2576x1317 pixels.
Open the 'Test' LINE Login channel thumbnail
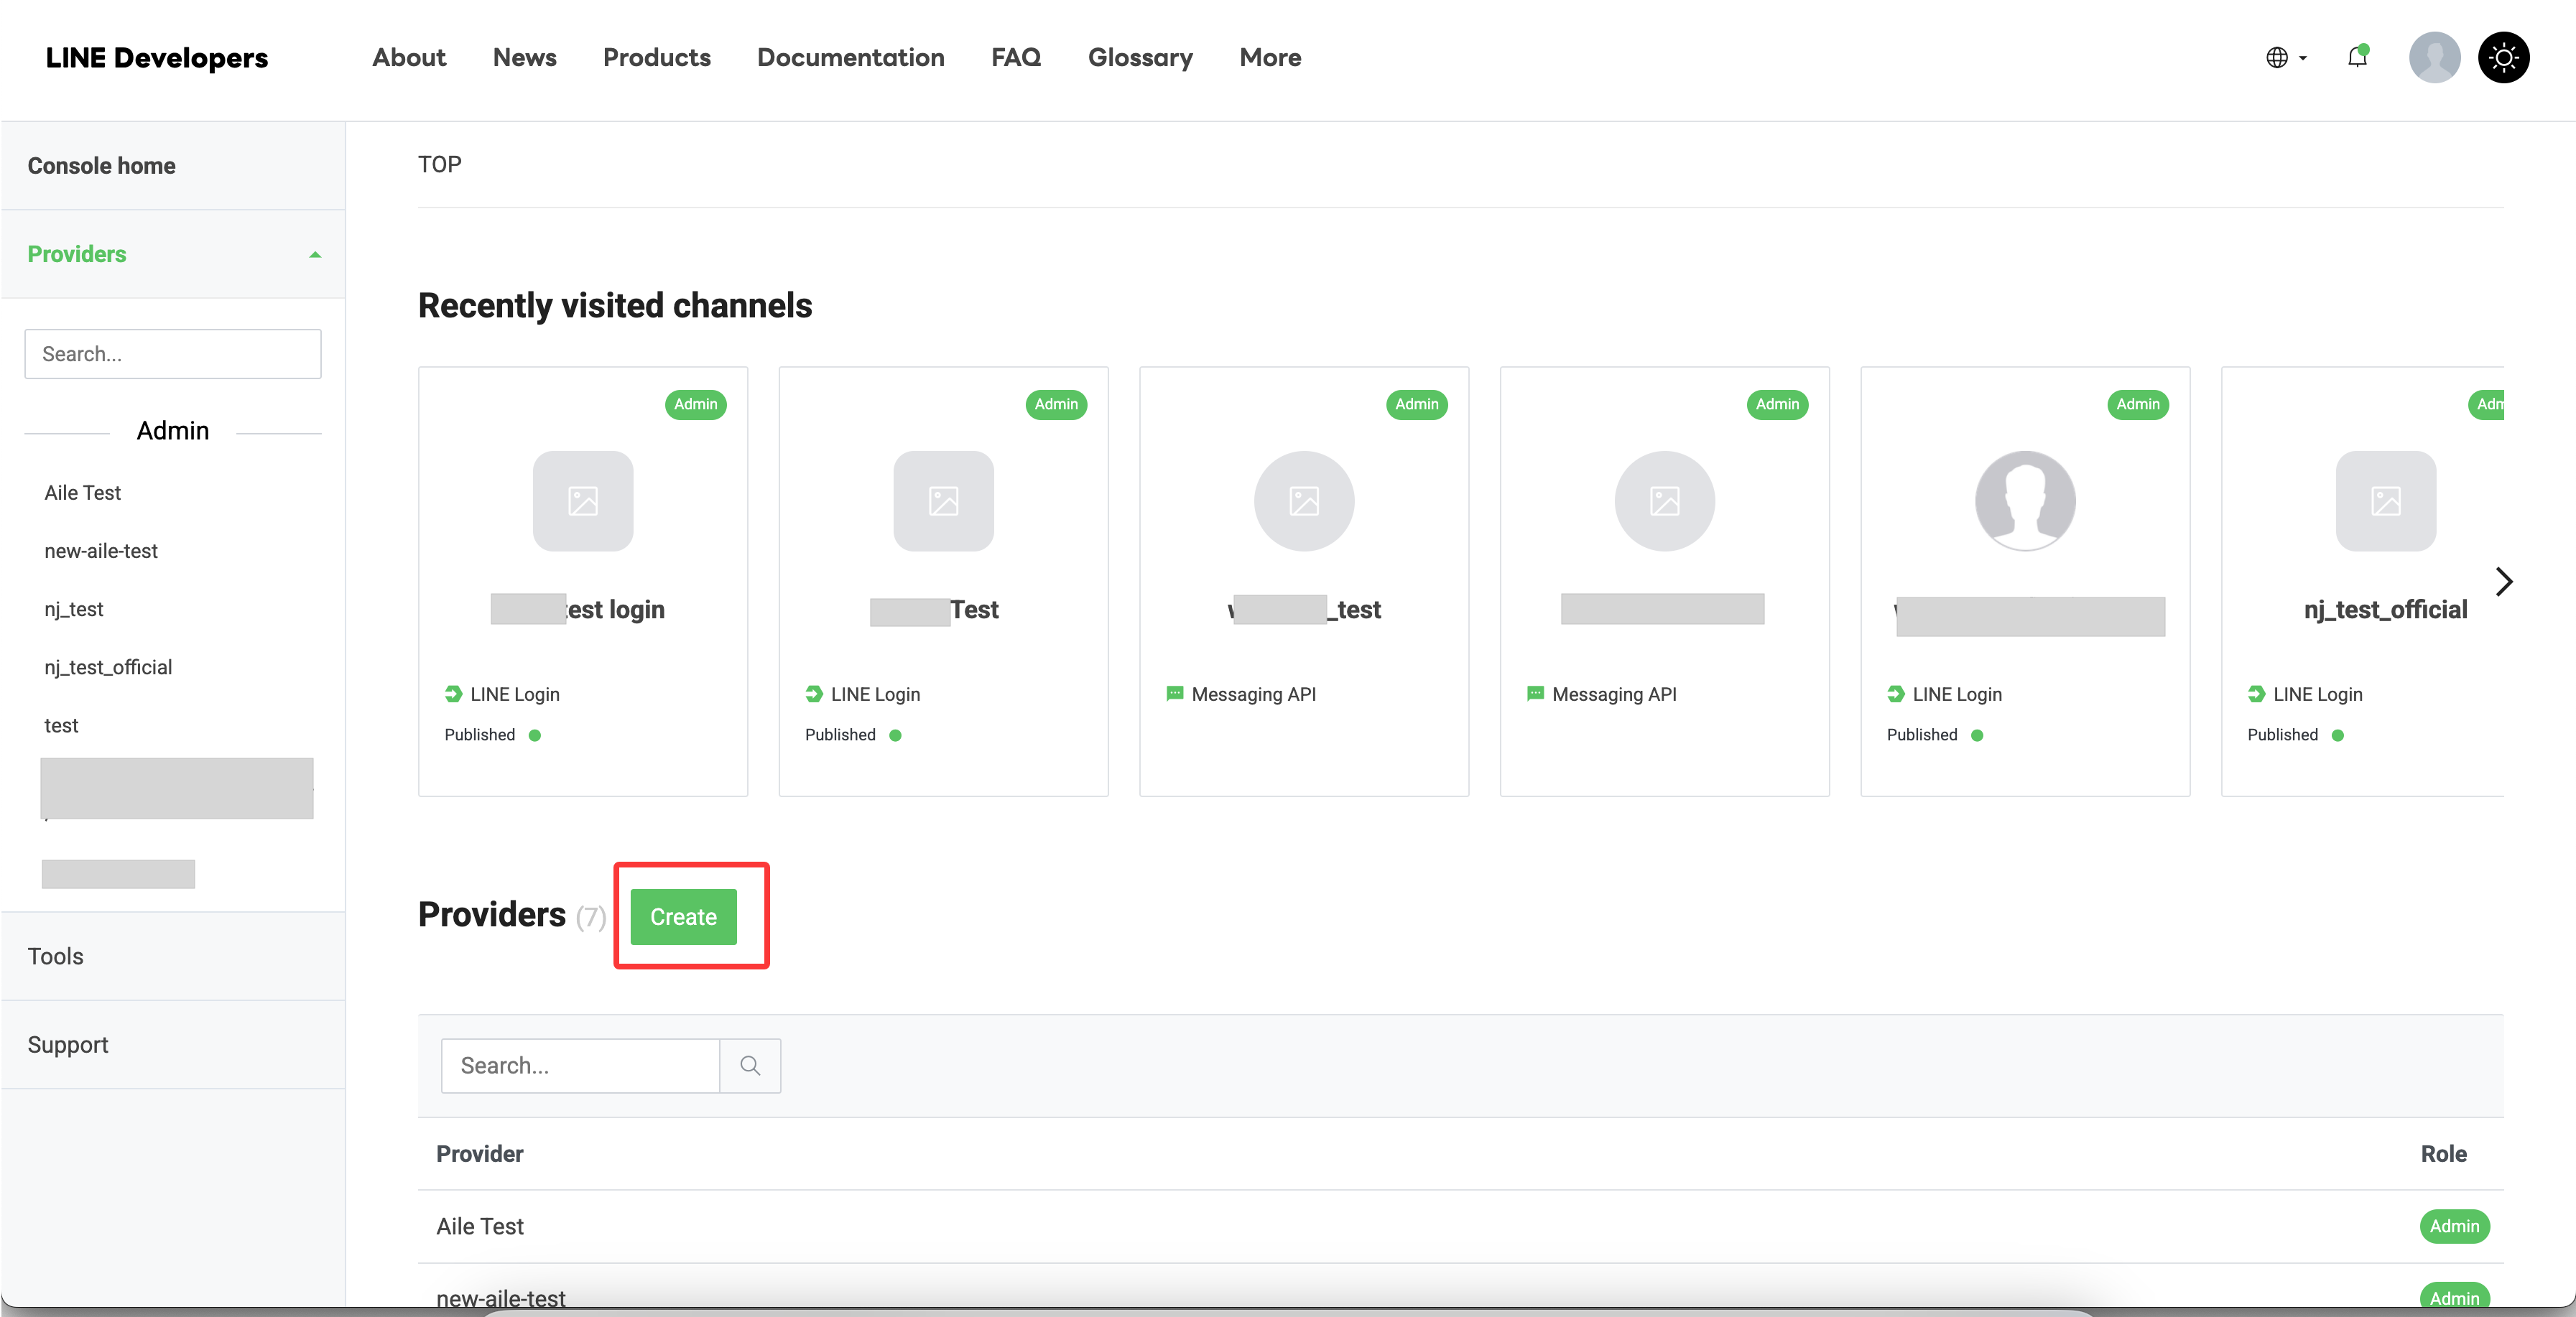(943, 500)
